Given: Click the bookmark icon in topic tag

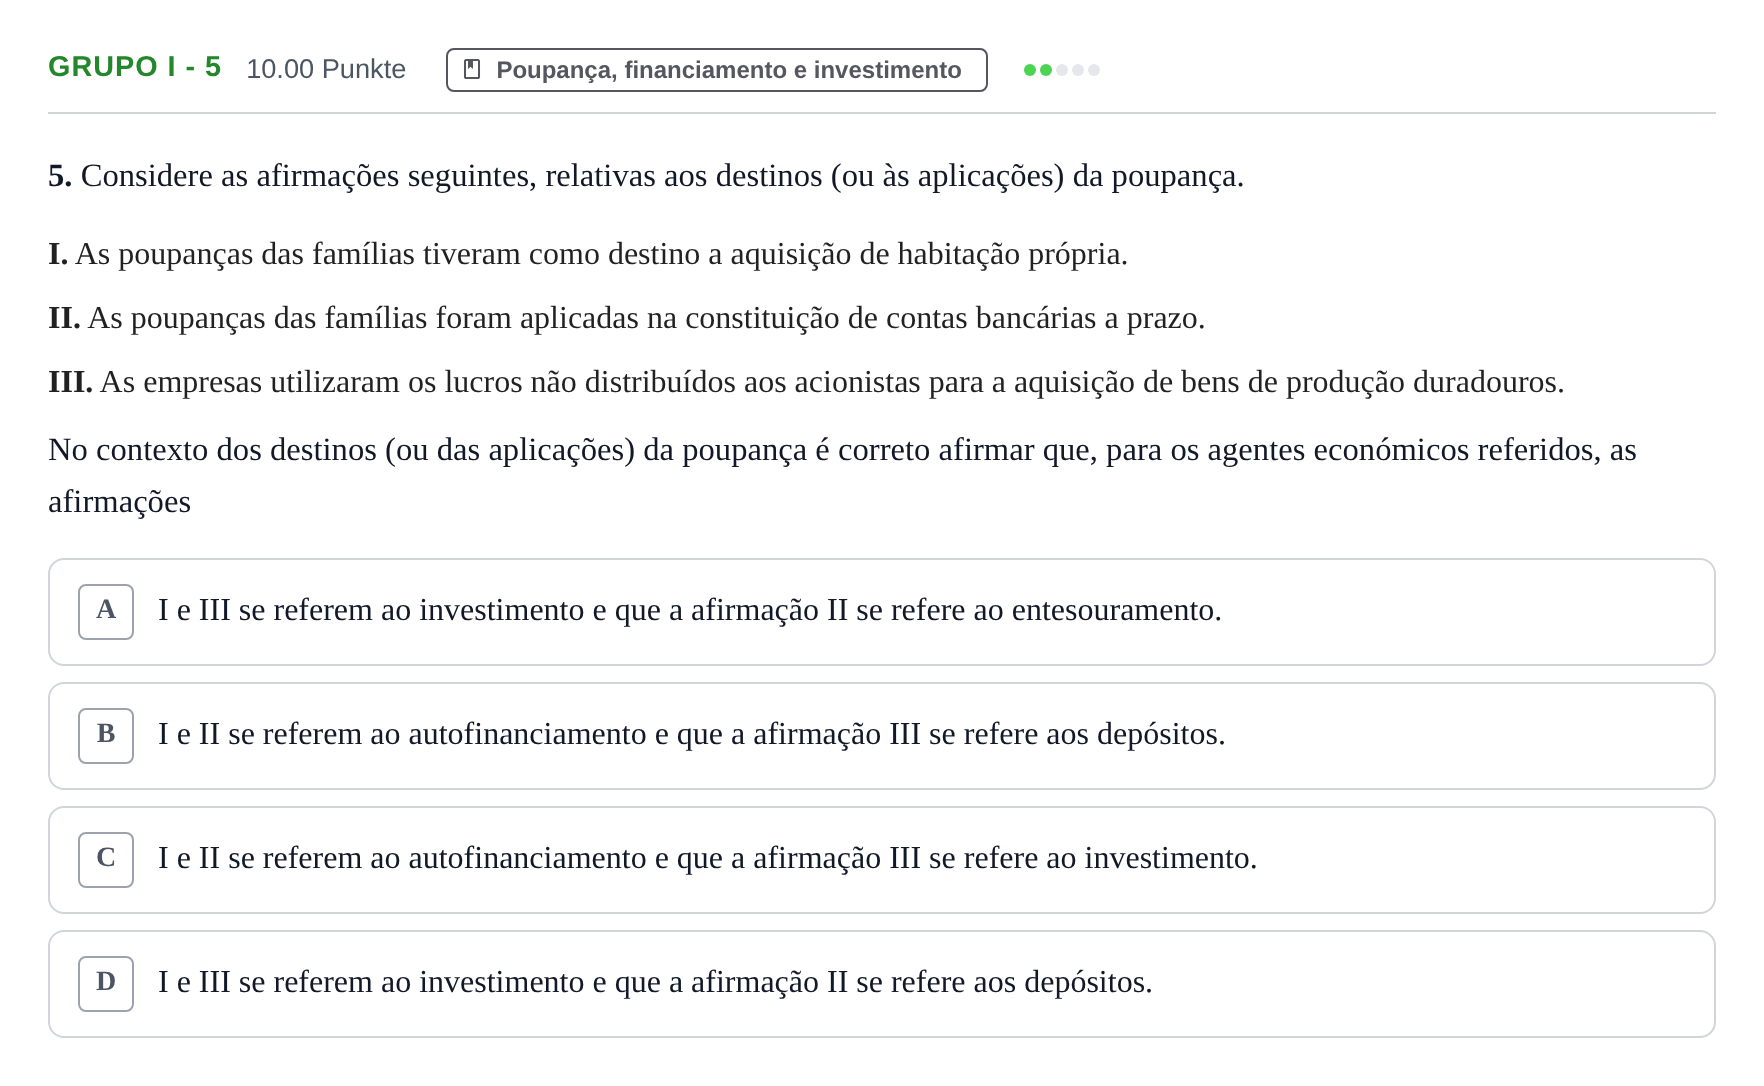Looking at the screenshot, I should point(472,70).
